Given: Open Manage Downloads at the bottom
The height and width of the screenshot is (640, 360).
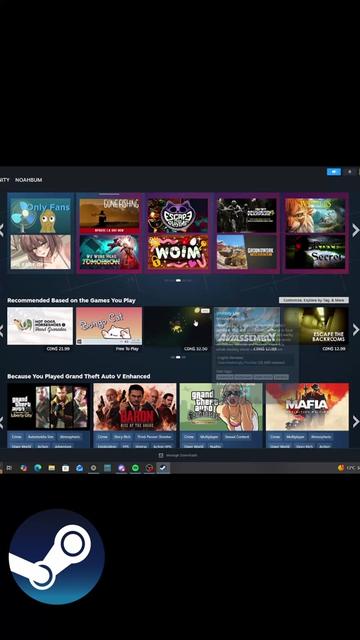Looking at the screenshot, I should [x=178, y=455].
